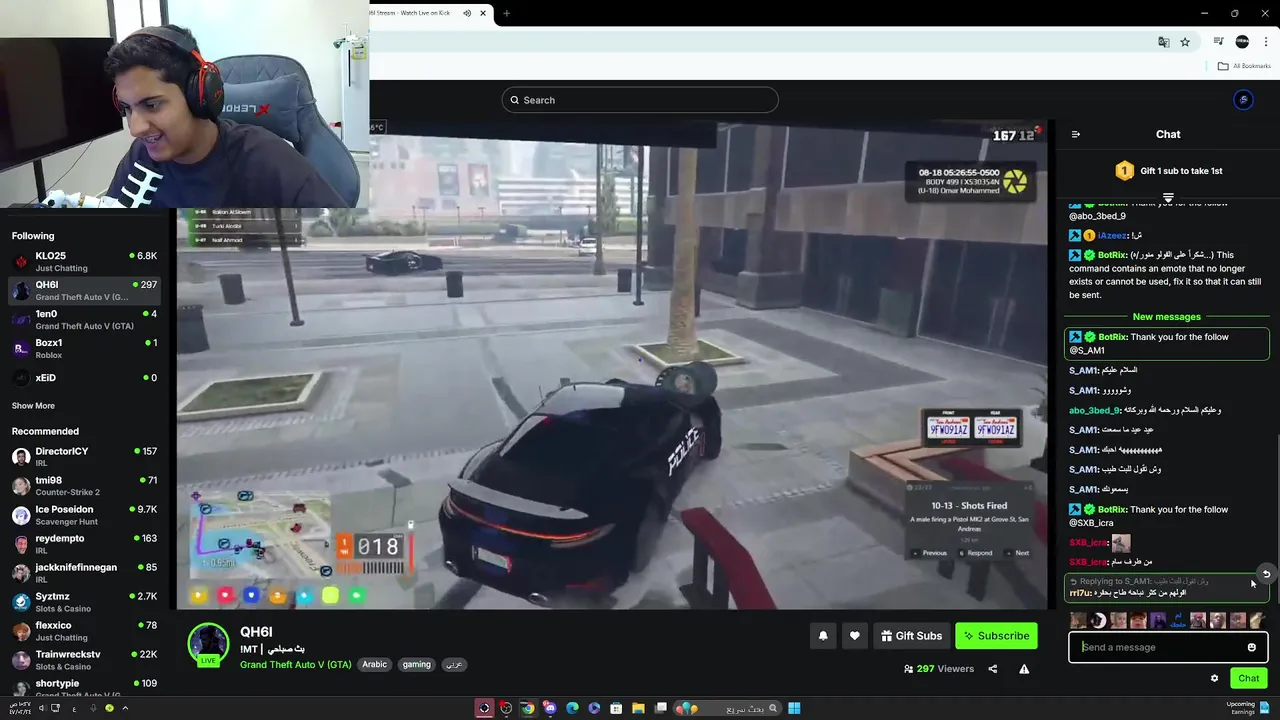Screen dimensions: 1280x720
Task: Open 1en0 channel in Following
Action: click(x=84, y=319)
